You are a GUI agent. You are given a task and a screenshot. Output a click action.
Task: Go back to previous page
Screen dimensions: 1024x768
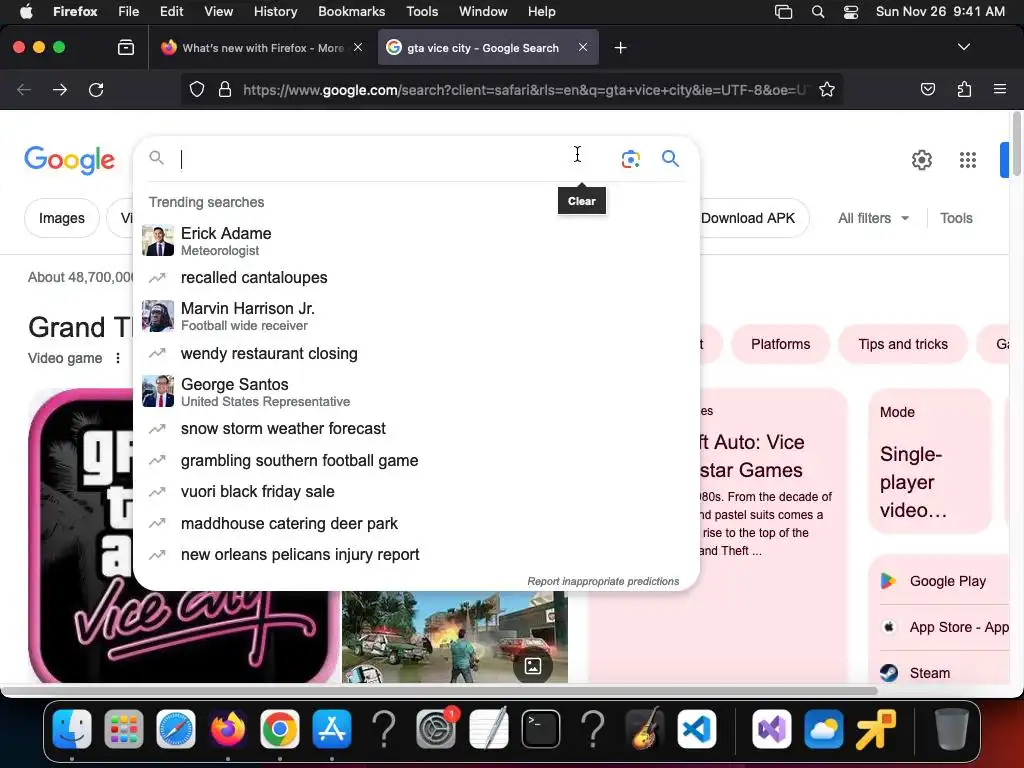coord(24,89)
